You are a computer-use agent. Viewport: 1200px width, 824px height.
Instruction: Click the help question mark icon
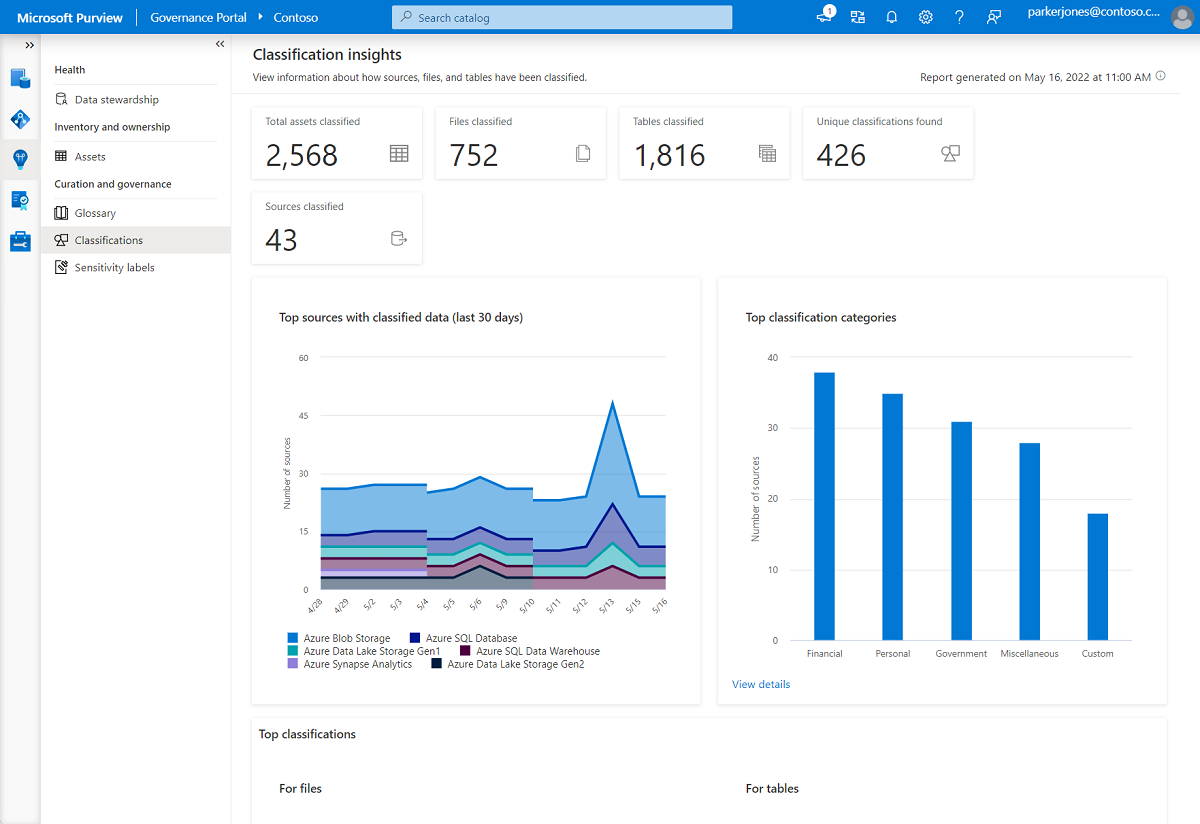959,17
